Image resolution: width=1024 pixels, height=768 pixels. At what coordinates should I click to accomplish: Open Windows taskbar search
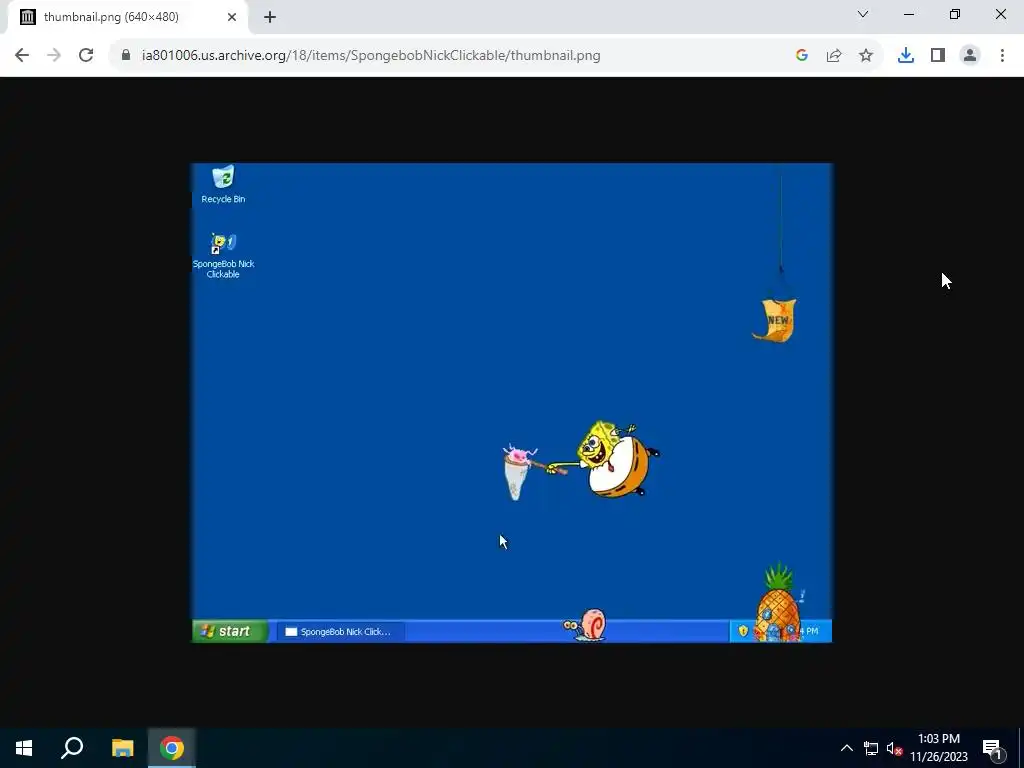[72, 748]
